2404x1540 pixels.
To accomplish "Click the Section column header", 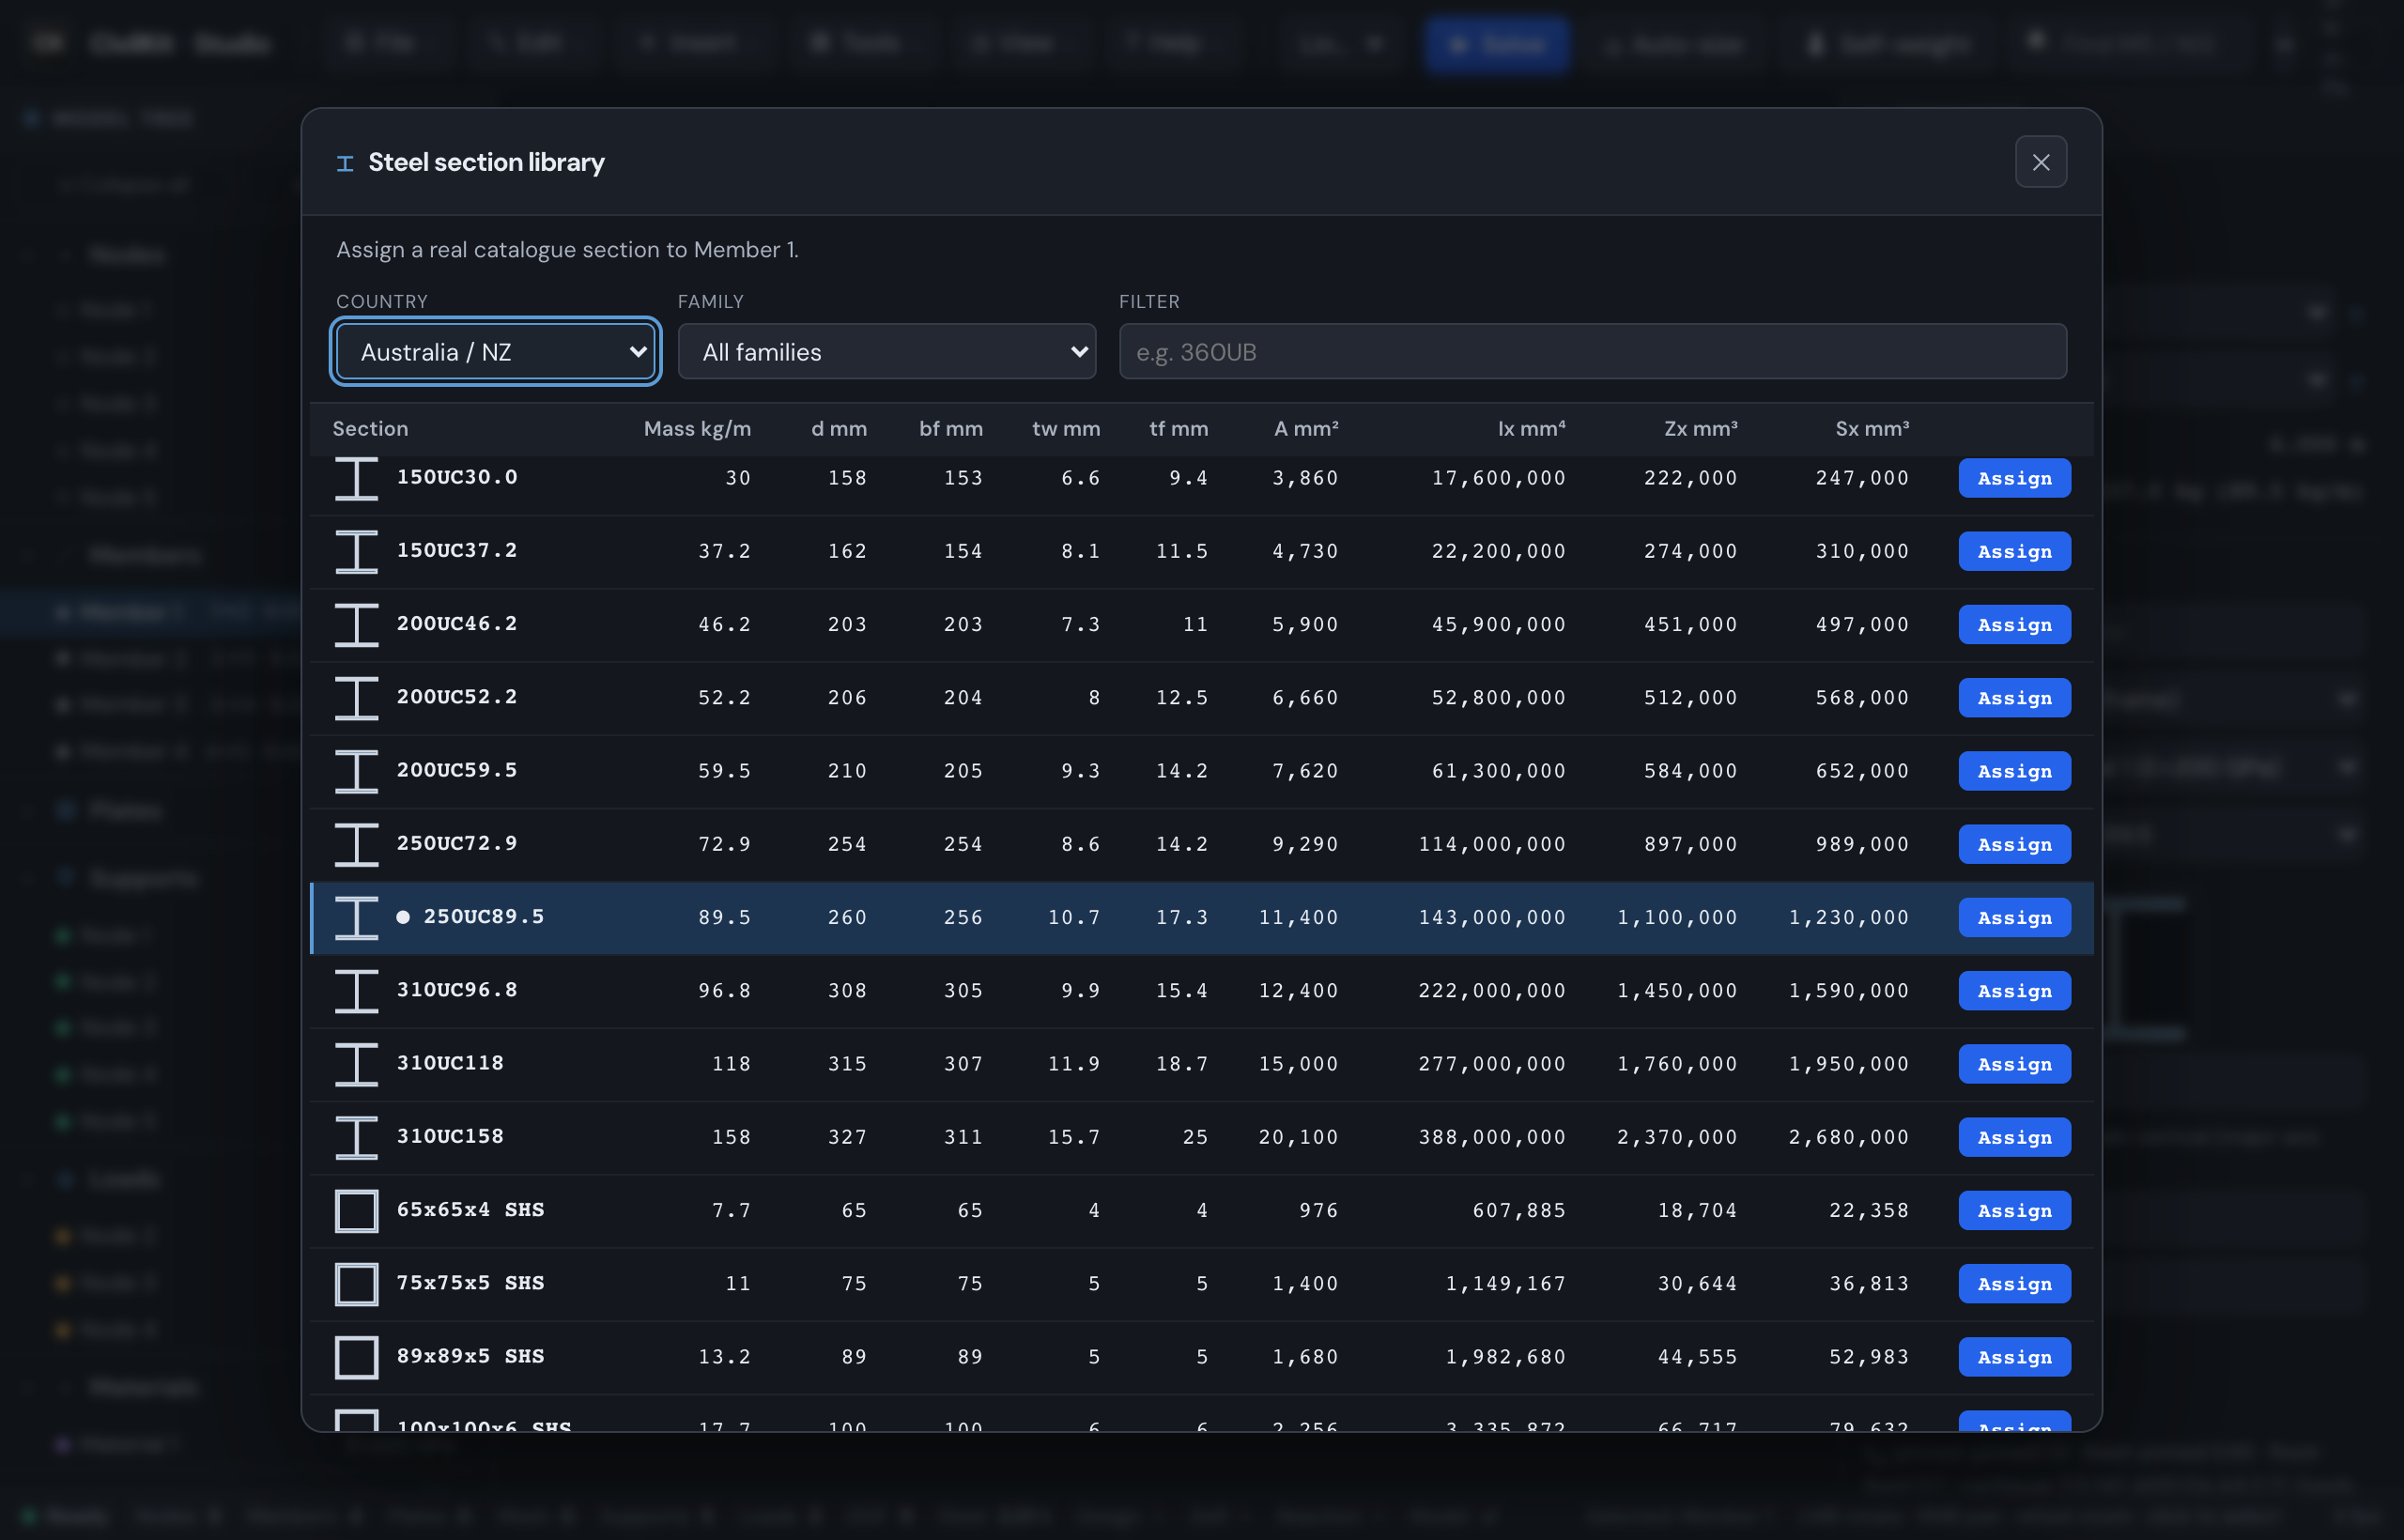I will point(370,429).
